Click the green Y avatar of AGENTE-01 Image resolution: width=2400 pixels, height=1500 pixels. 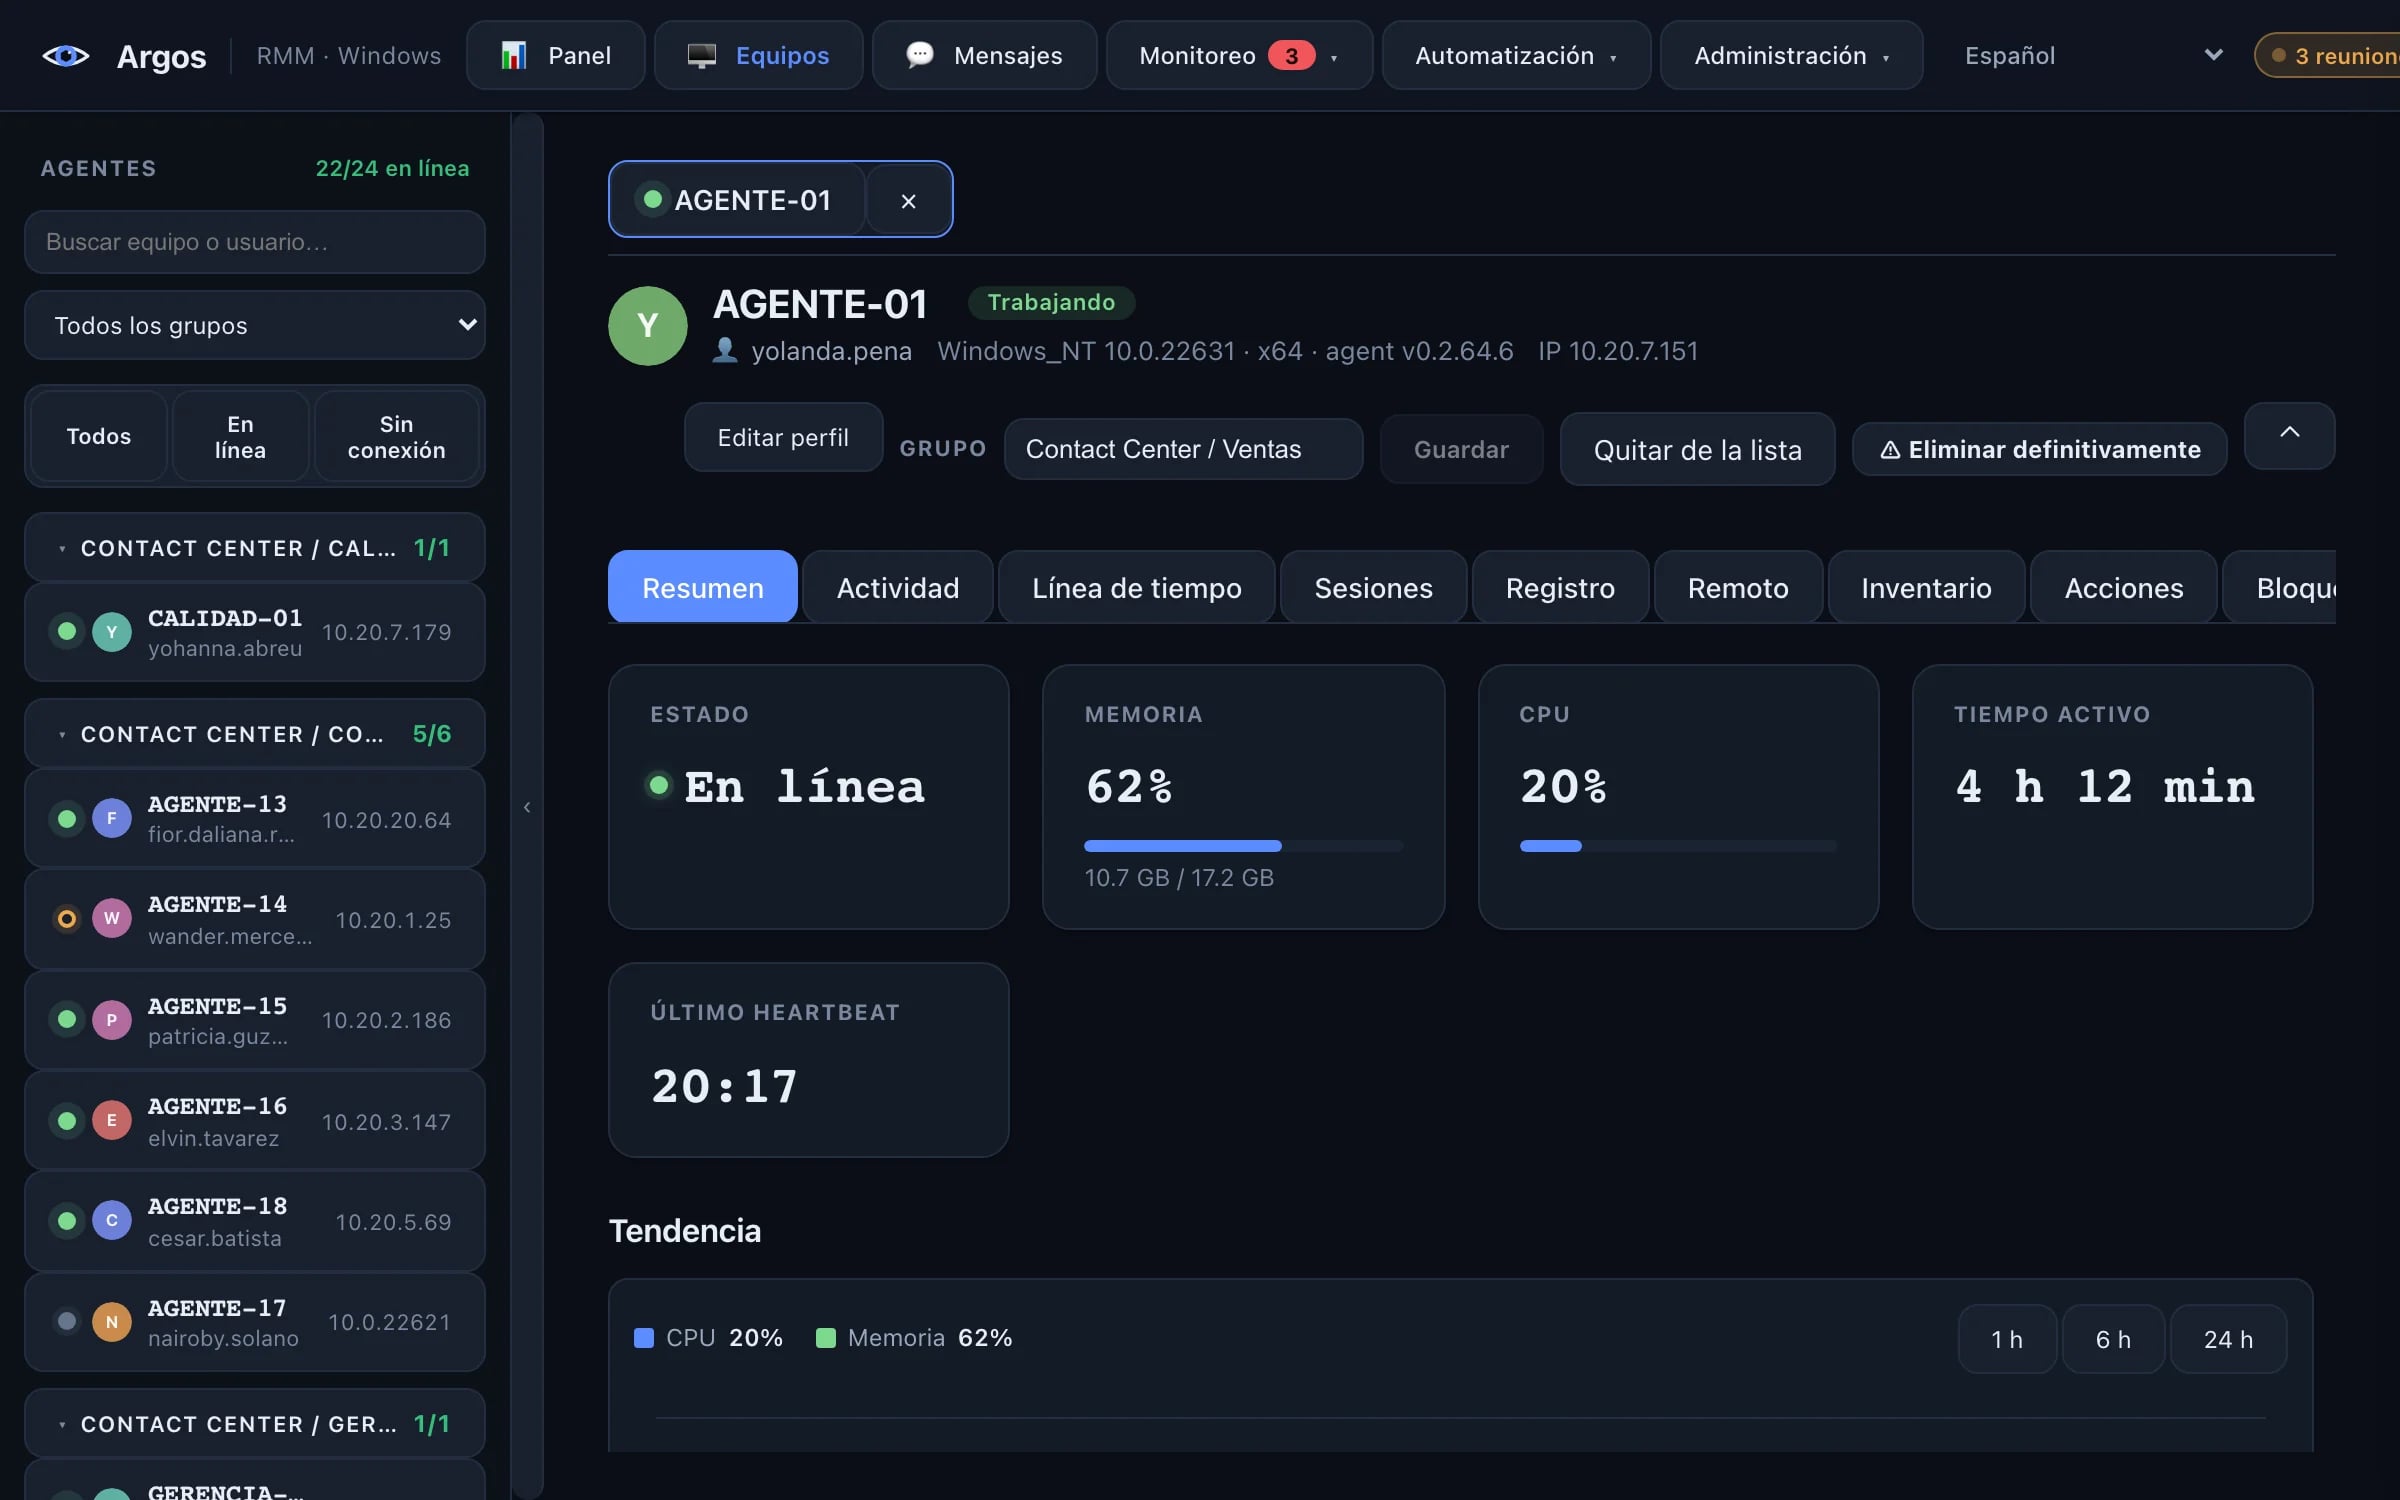click(648, 326)
